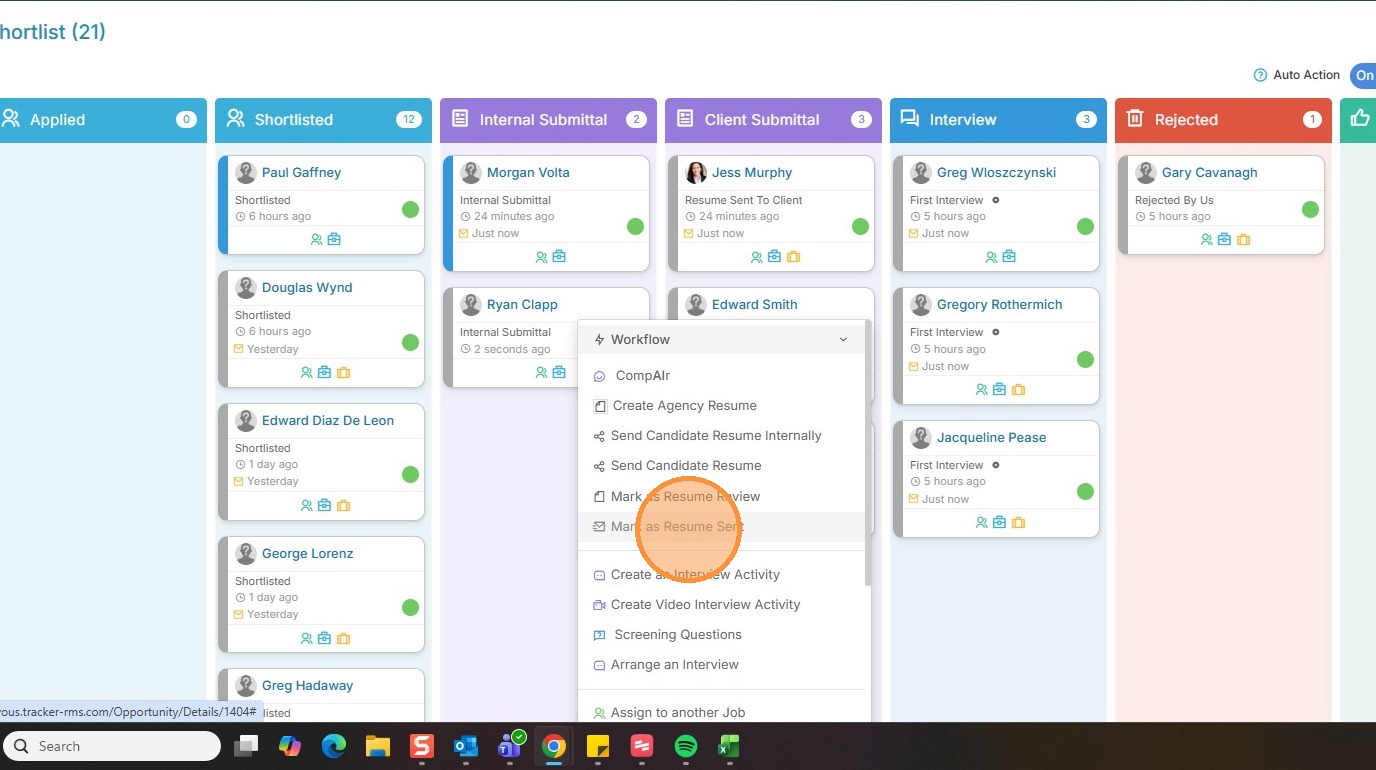Click the people icon in the Applied column header

point(11,119)
